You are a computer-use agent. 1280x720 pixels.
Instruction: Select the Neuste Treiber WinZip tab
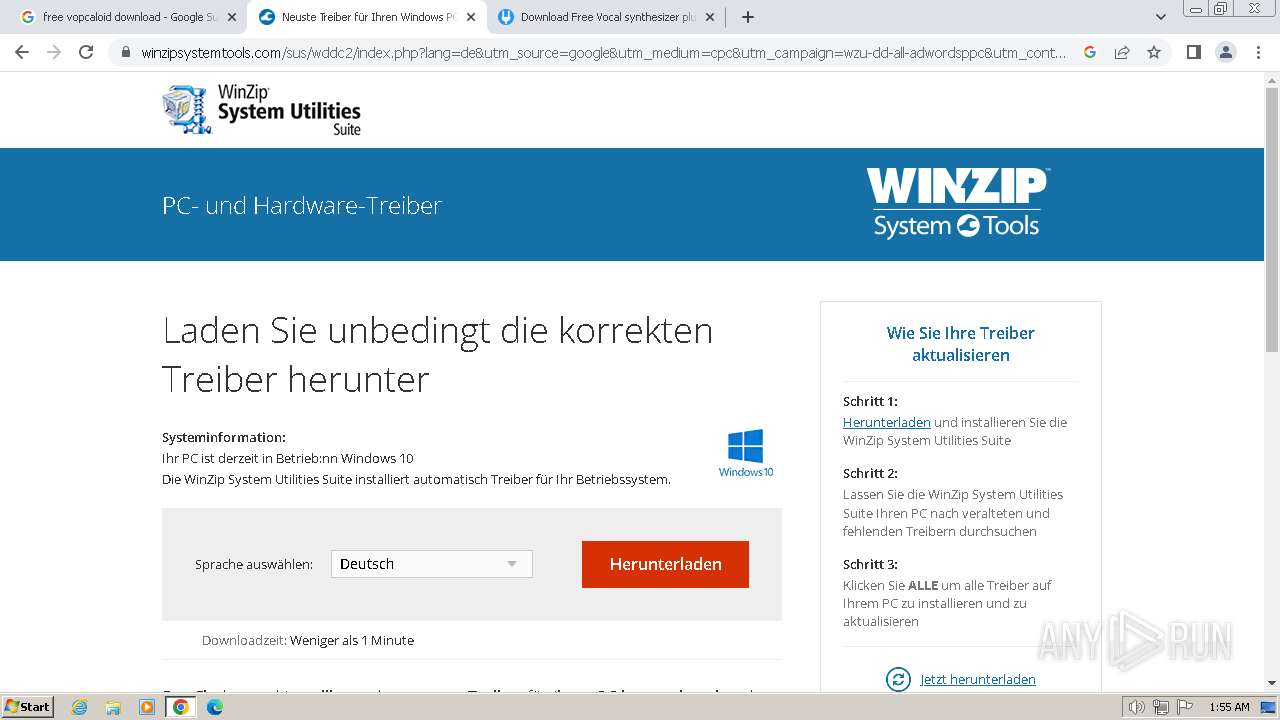click(366, 17)
